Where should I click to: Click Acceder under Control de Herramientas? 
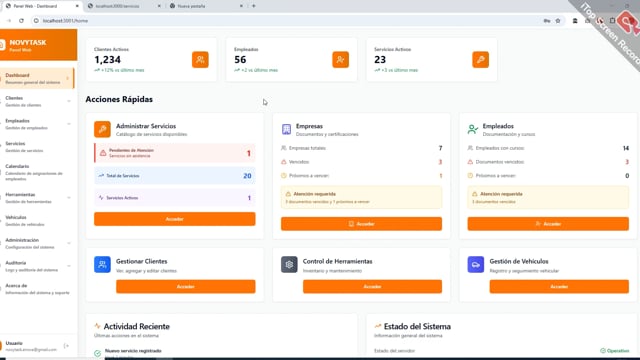(x=372, y=287)
